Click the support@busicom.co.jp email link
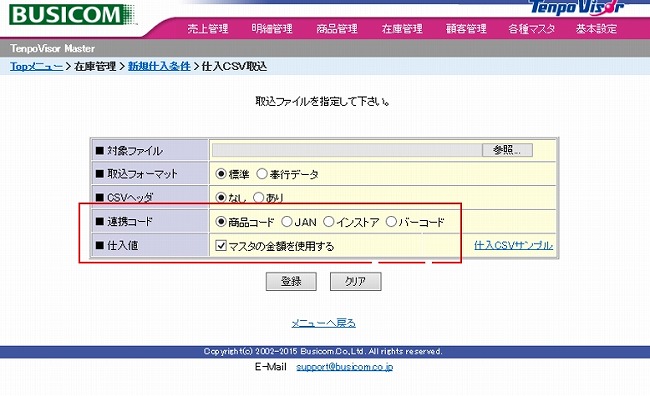 (344, 367)
